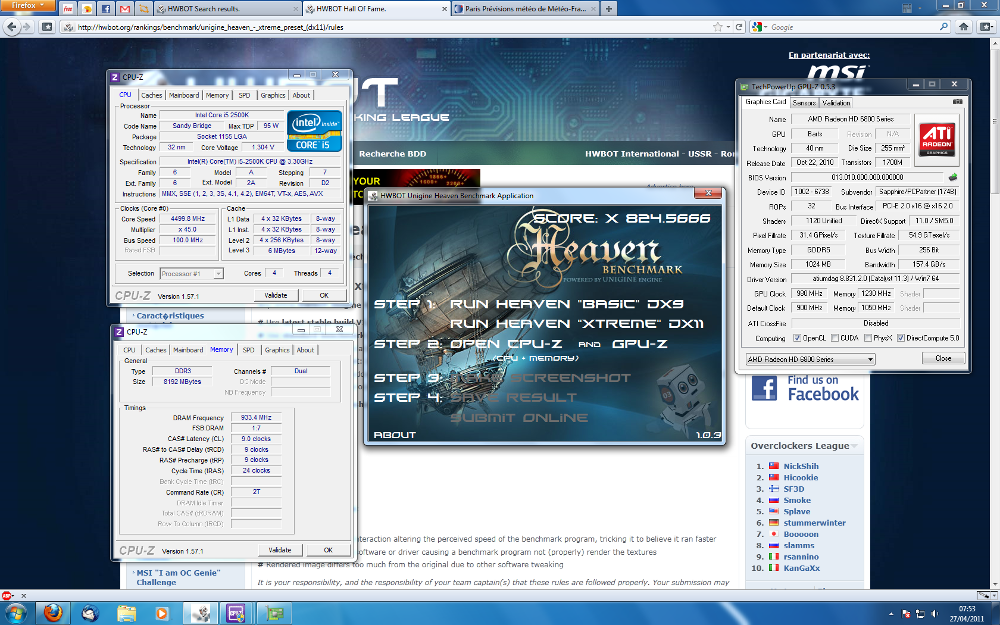The image size is (1000, 625).
Task: Open the pinned Facebook tab
Action: 106,9
